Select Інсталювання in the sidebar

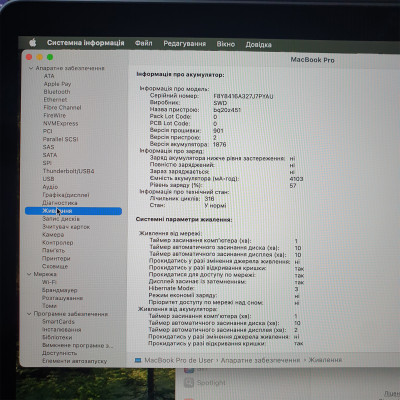61,330
